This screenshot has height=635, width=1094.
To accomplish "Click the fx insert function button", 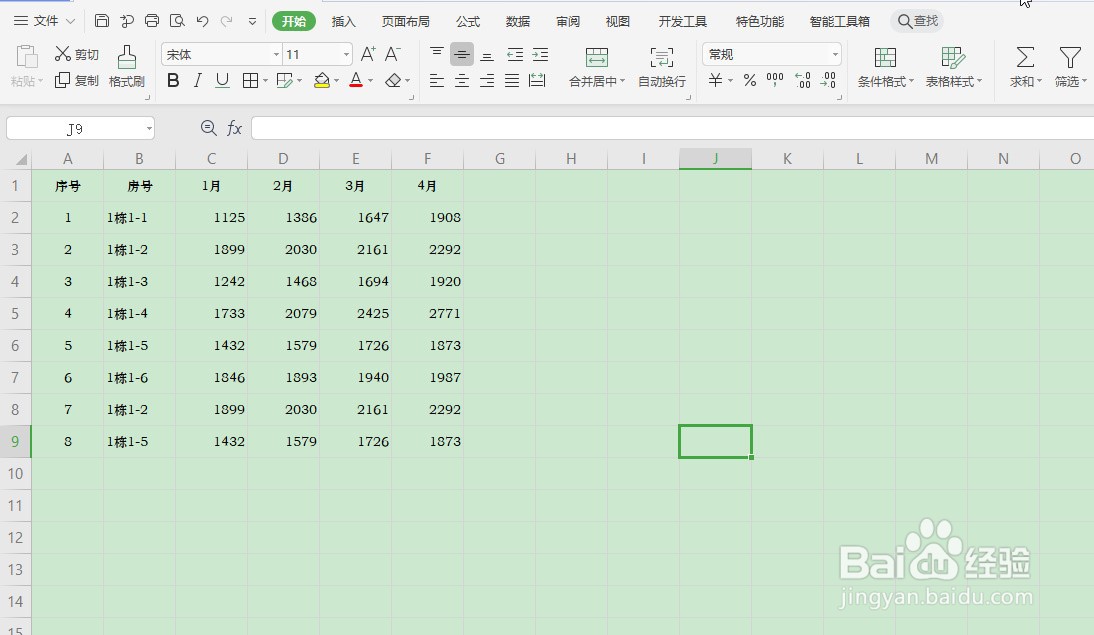I will click(234, 128).
